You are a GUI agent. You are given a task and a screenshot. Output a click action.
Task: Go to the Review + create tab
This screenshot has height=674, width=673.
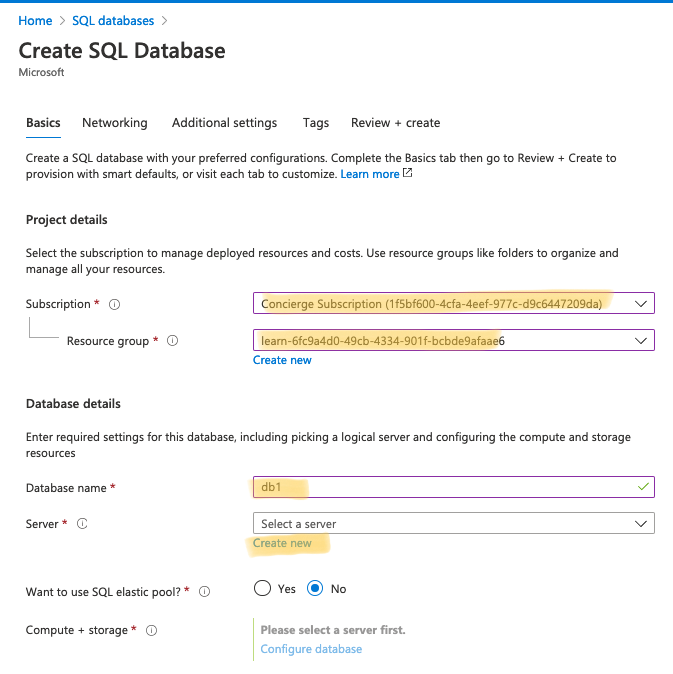tap(395, 123)
